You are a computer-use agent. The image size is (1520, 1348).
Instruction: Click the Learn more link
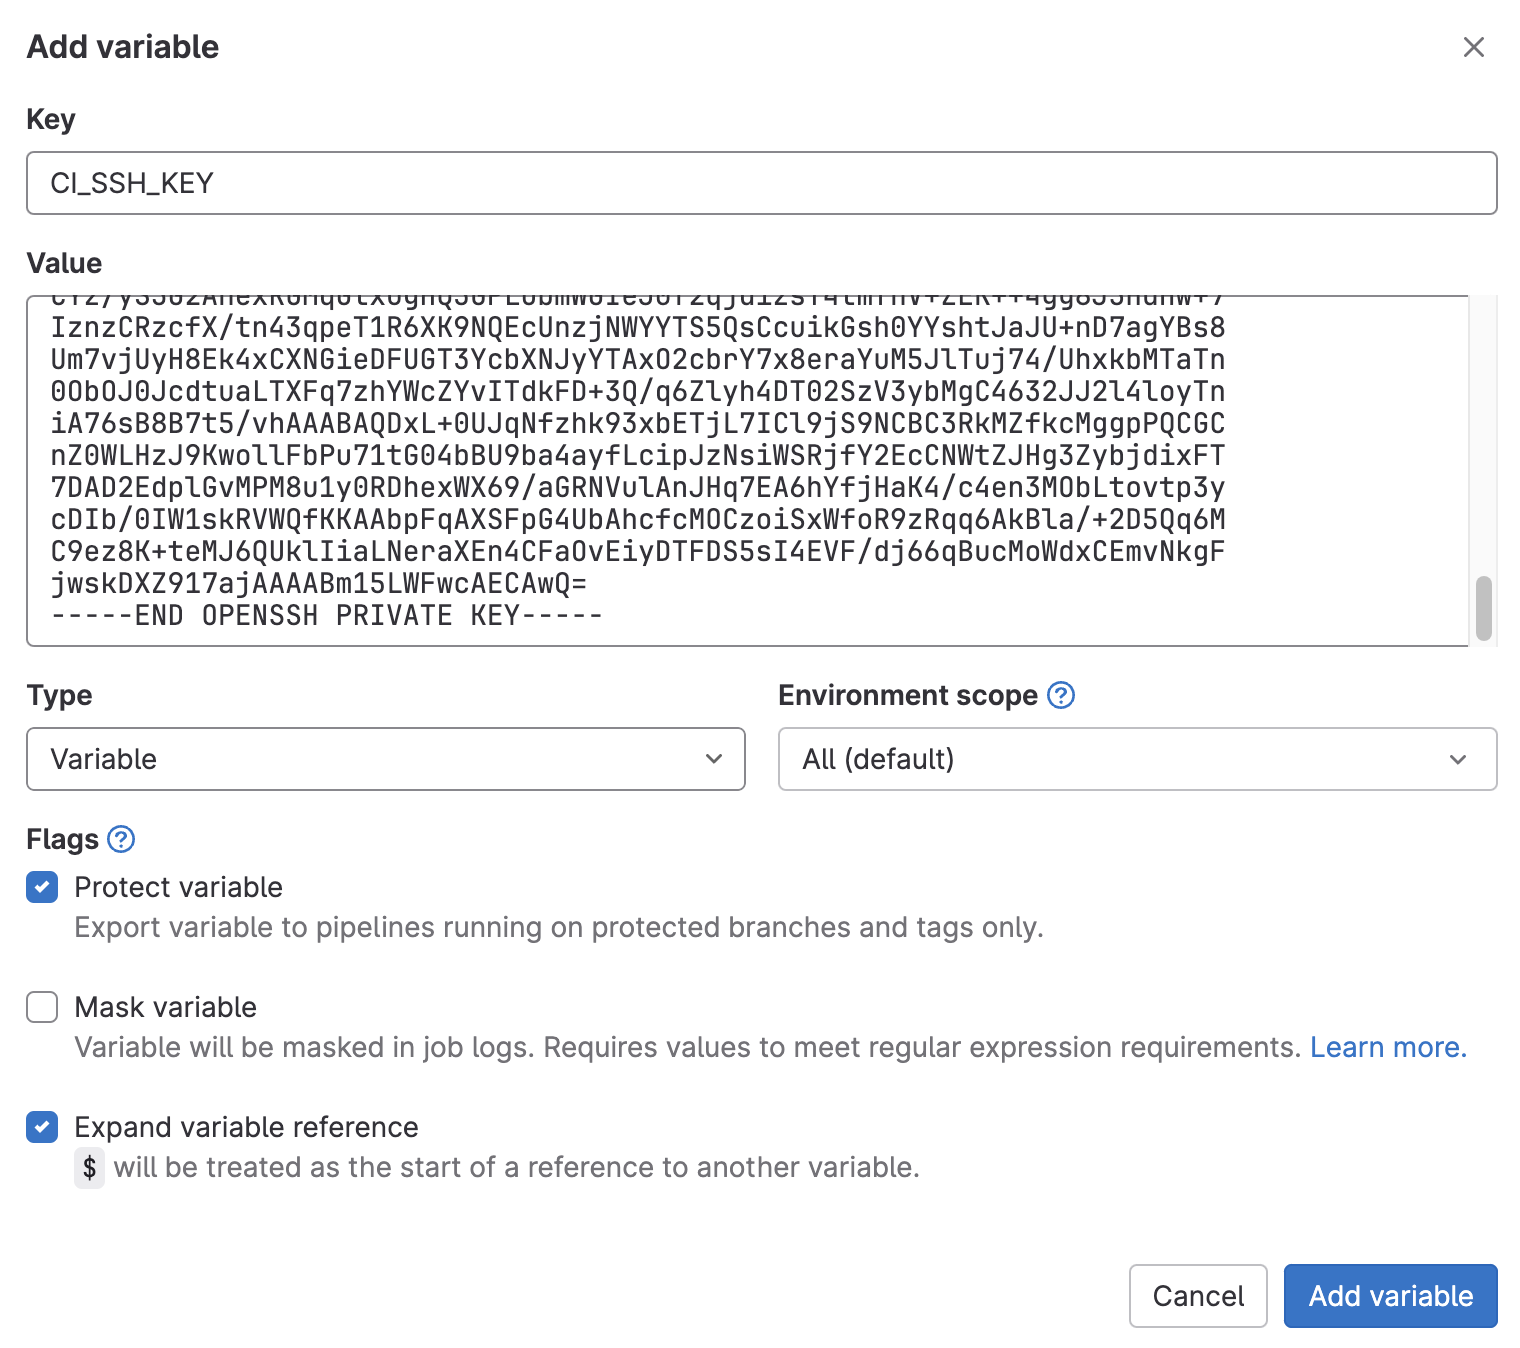[x=1388, y=1047]
